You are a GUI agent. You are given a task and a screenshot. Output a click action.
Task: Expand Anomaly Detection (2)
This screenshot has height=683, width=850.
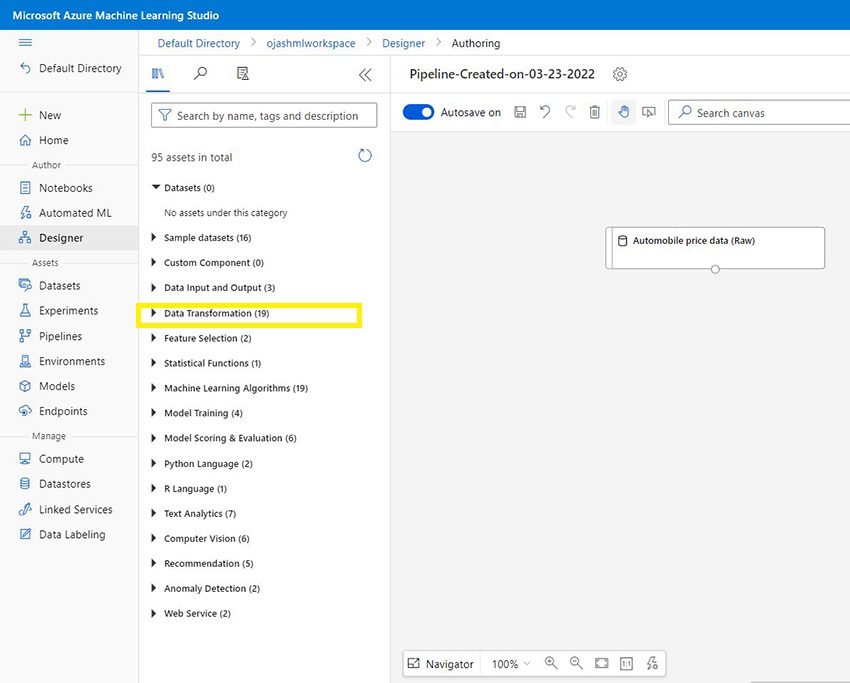click(x=154, y=588)
